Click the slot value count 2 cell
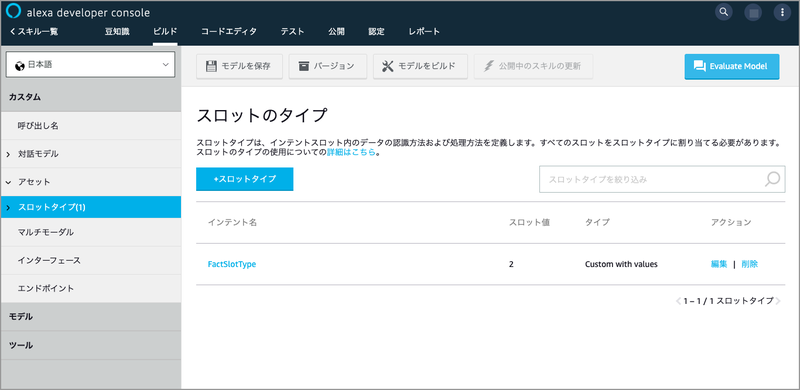This screenshot has width=800, height=390. 511,264
